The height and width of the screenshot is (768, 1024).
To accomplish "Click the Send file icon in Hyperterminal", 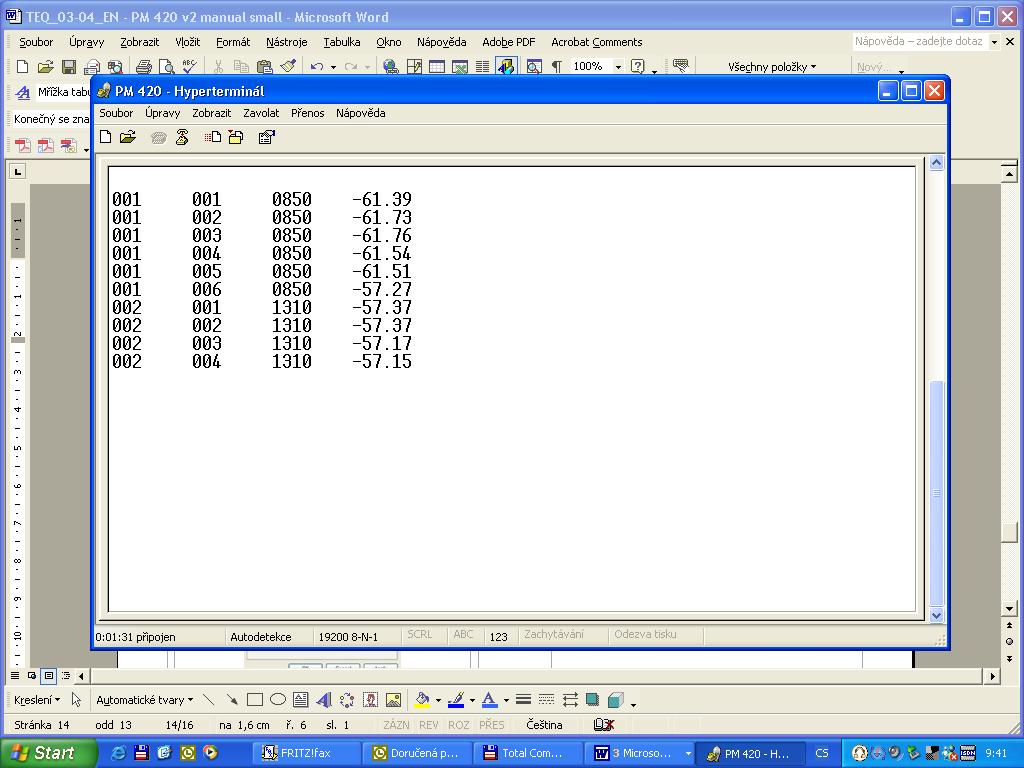I will (x=213, y=137).
